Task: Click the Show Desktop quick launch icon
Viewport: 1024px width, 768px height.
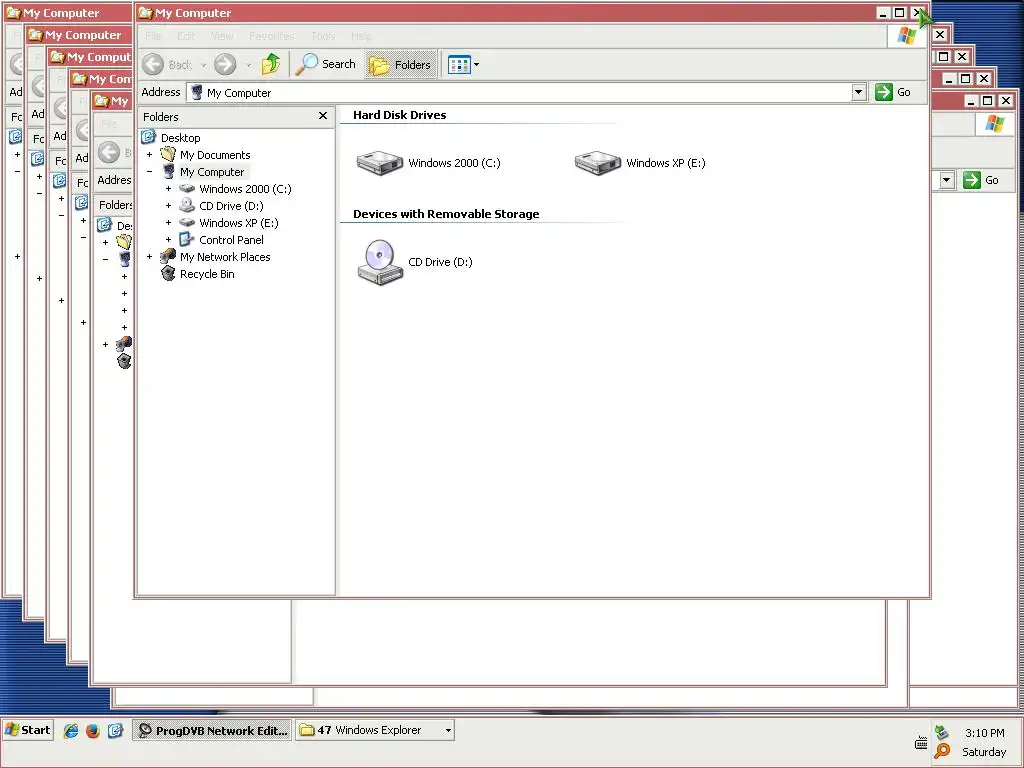Action: [115, 730]
